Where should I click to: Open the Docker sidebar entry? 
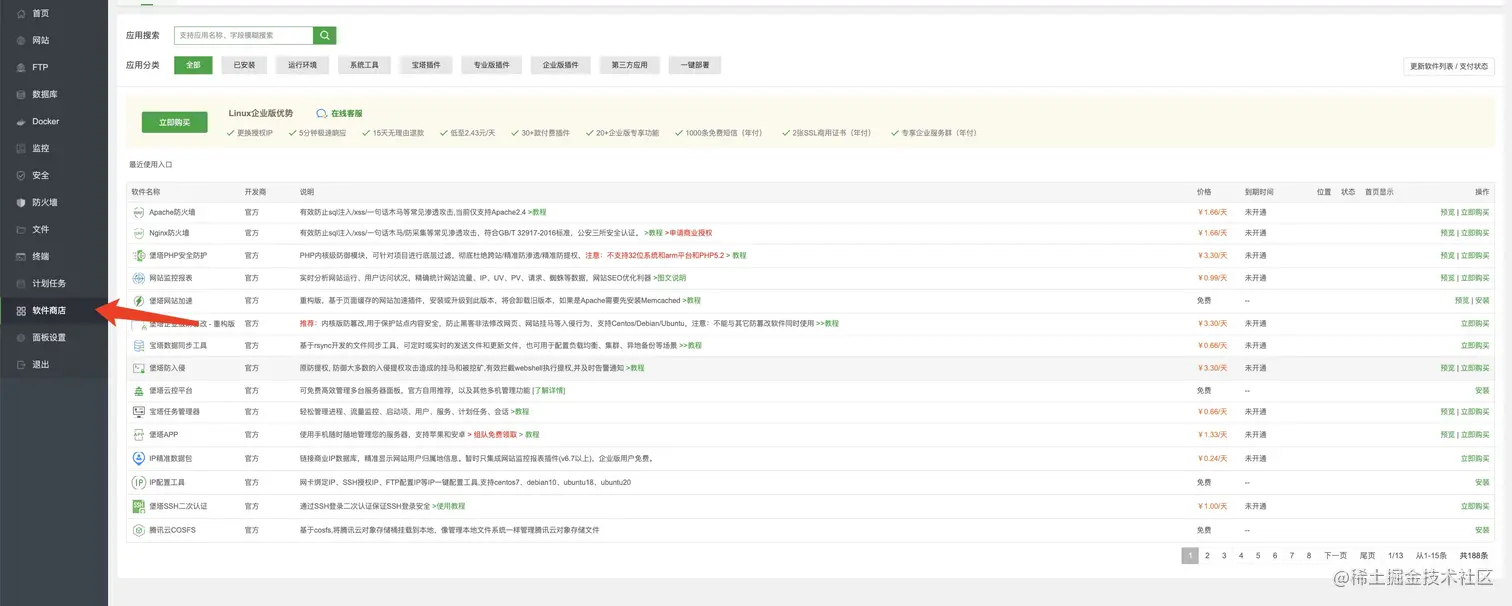53,121
